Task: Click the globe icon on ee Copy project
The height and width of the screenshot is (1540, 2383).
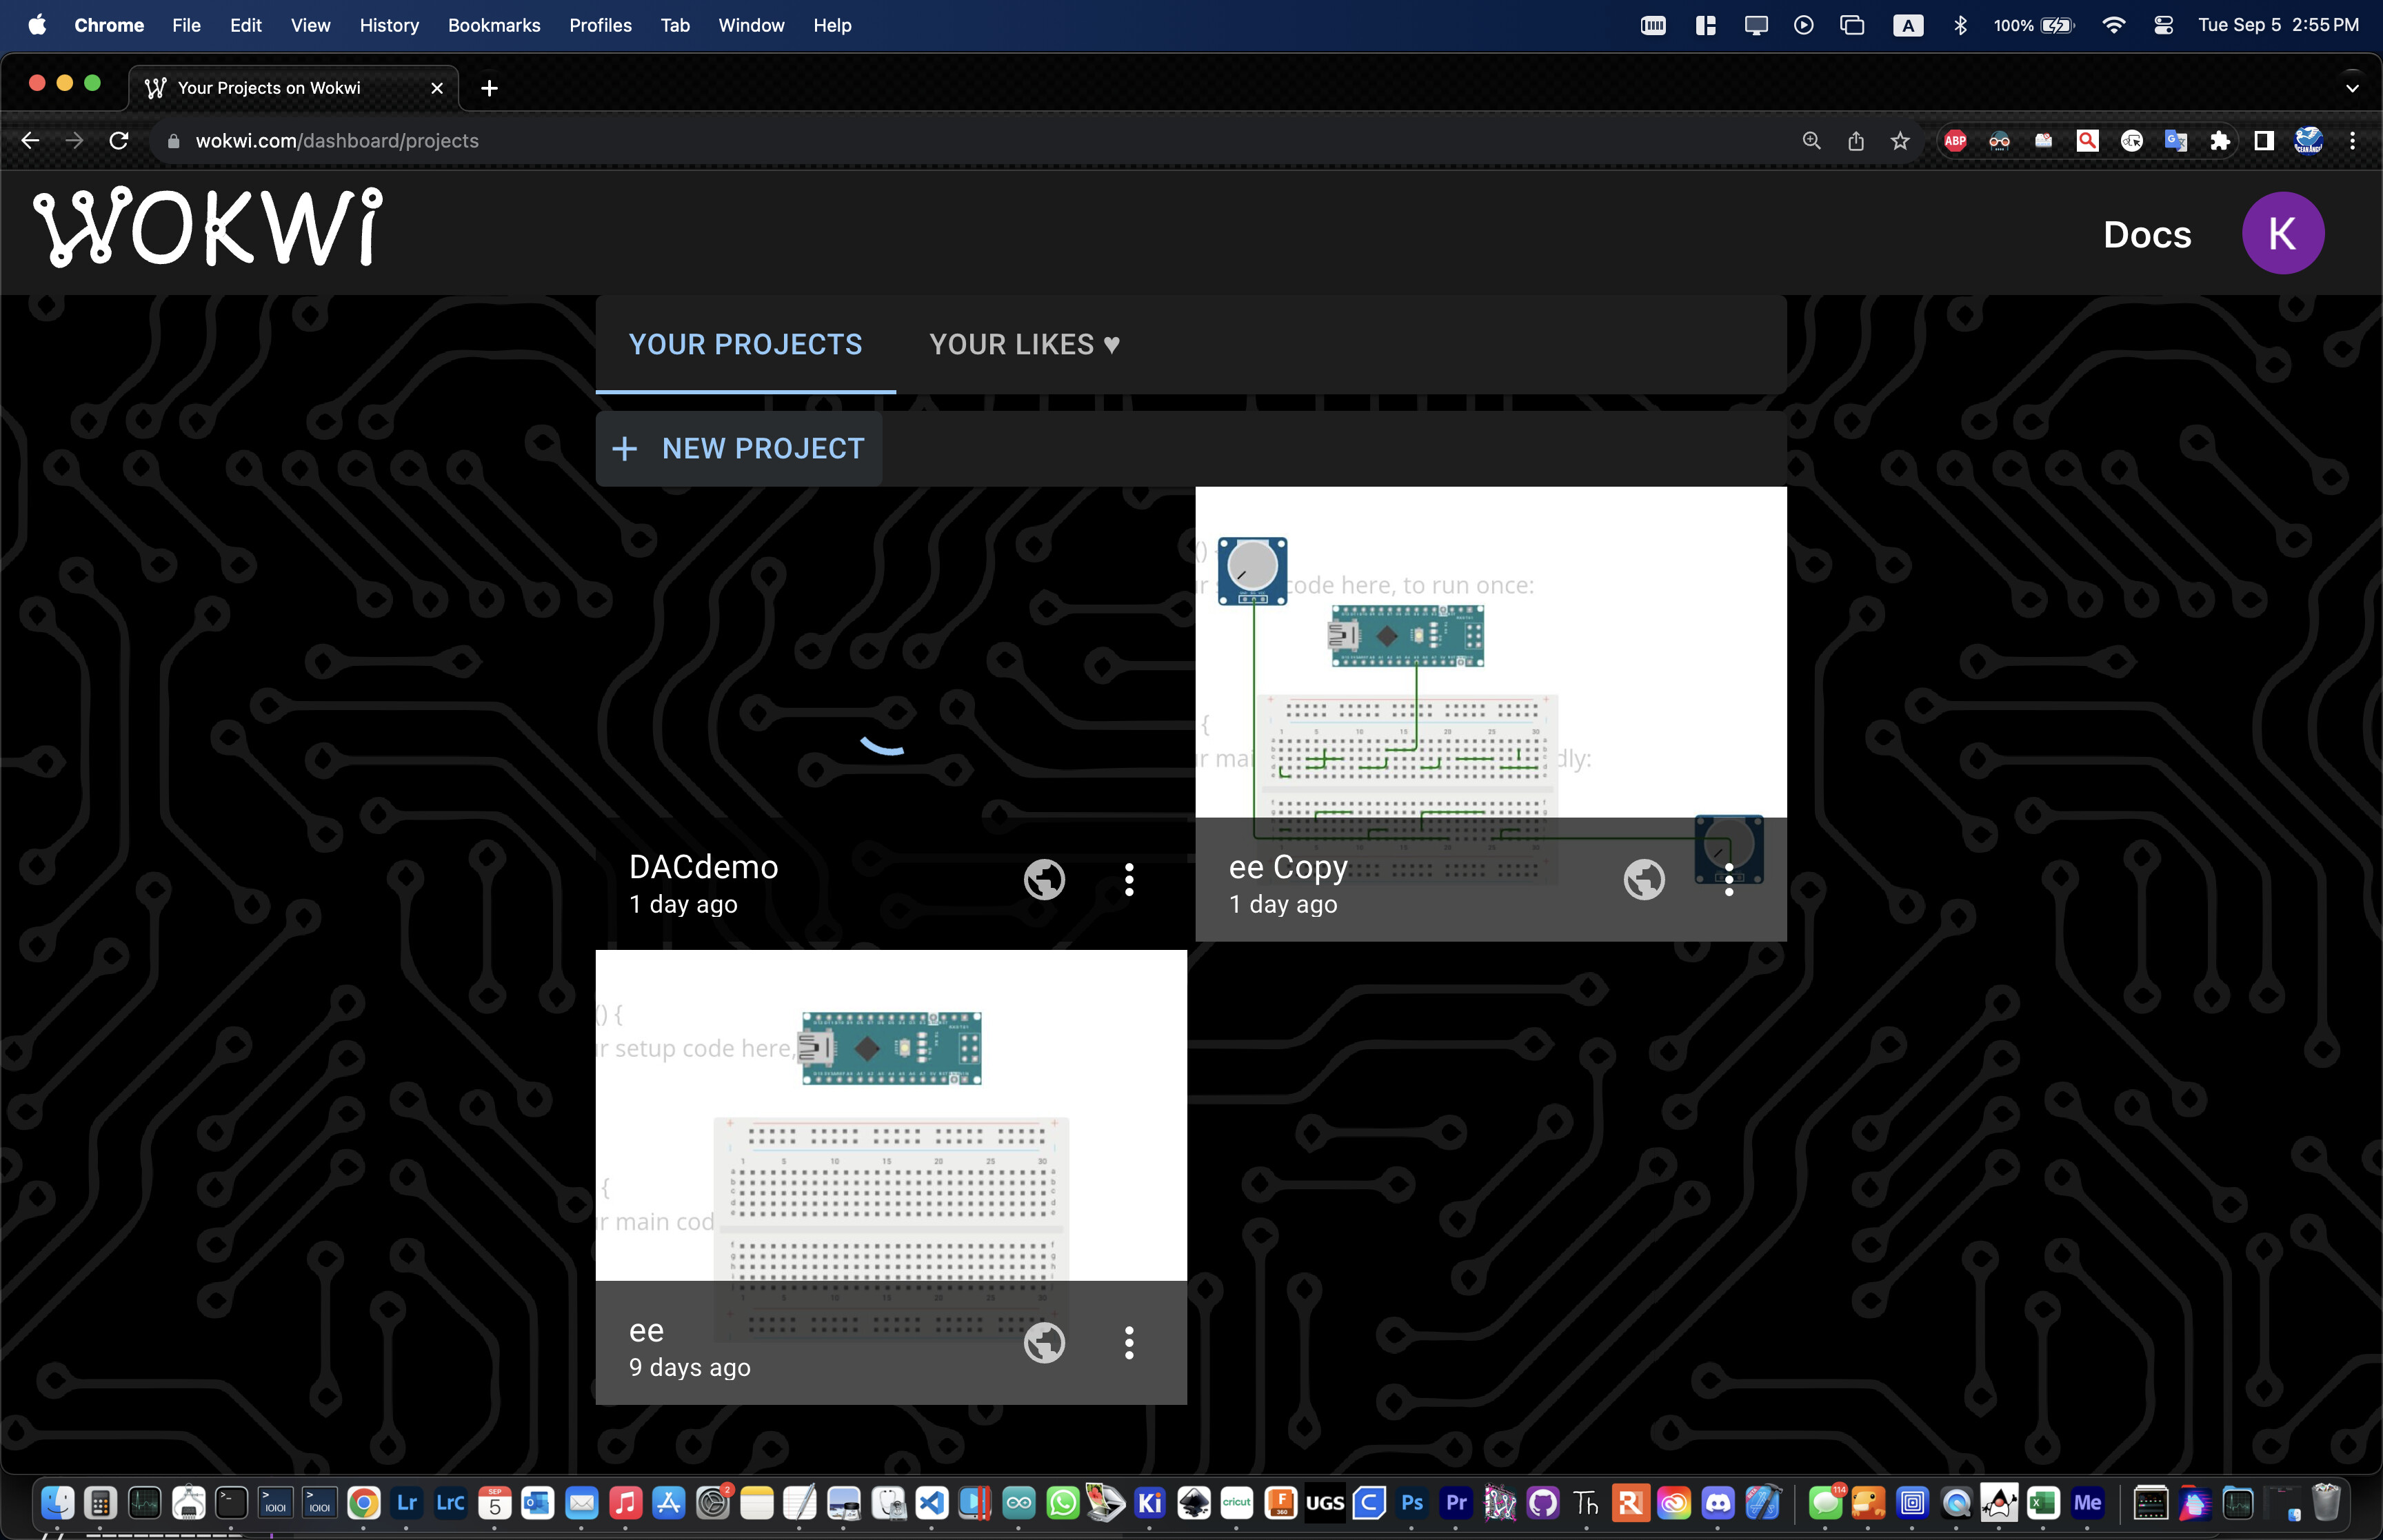Action: [1643, 879]
